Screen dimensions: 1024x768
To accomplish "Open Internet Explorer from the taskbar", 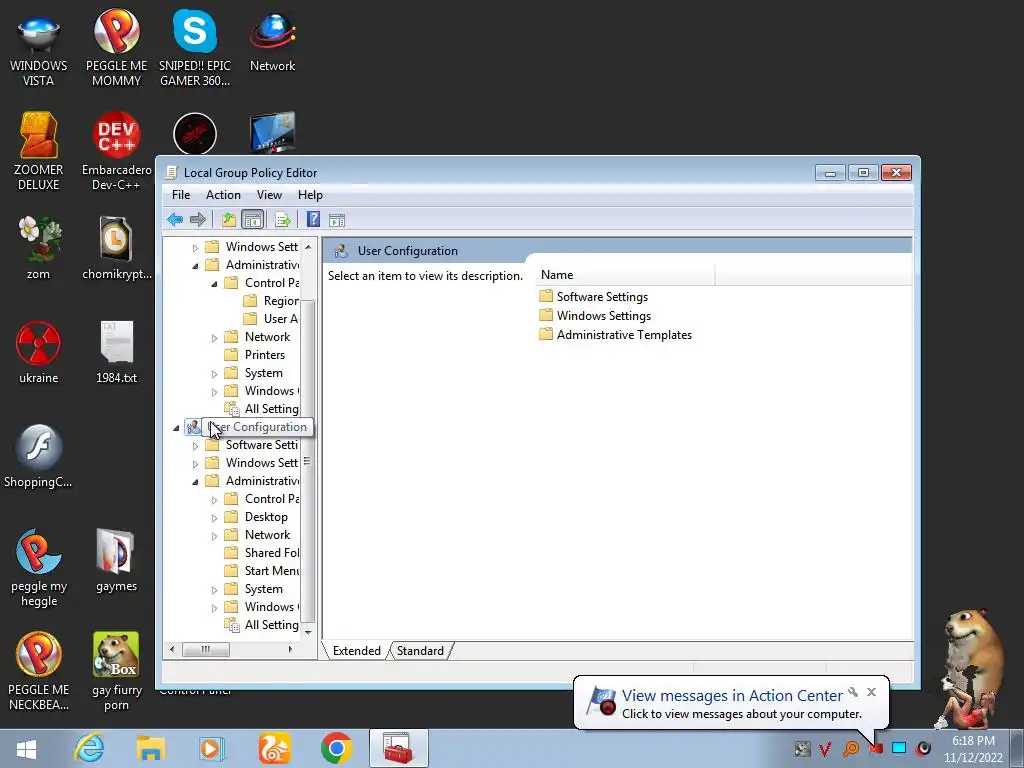I will pyautogui.click(x=89, y=748).
